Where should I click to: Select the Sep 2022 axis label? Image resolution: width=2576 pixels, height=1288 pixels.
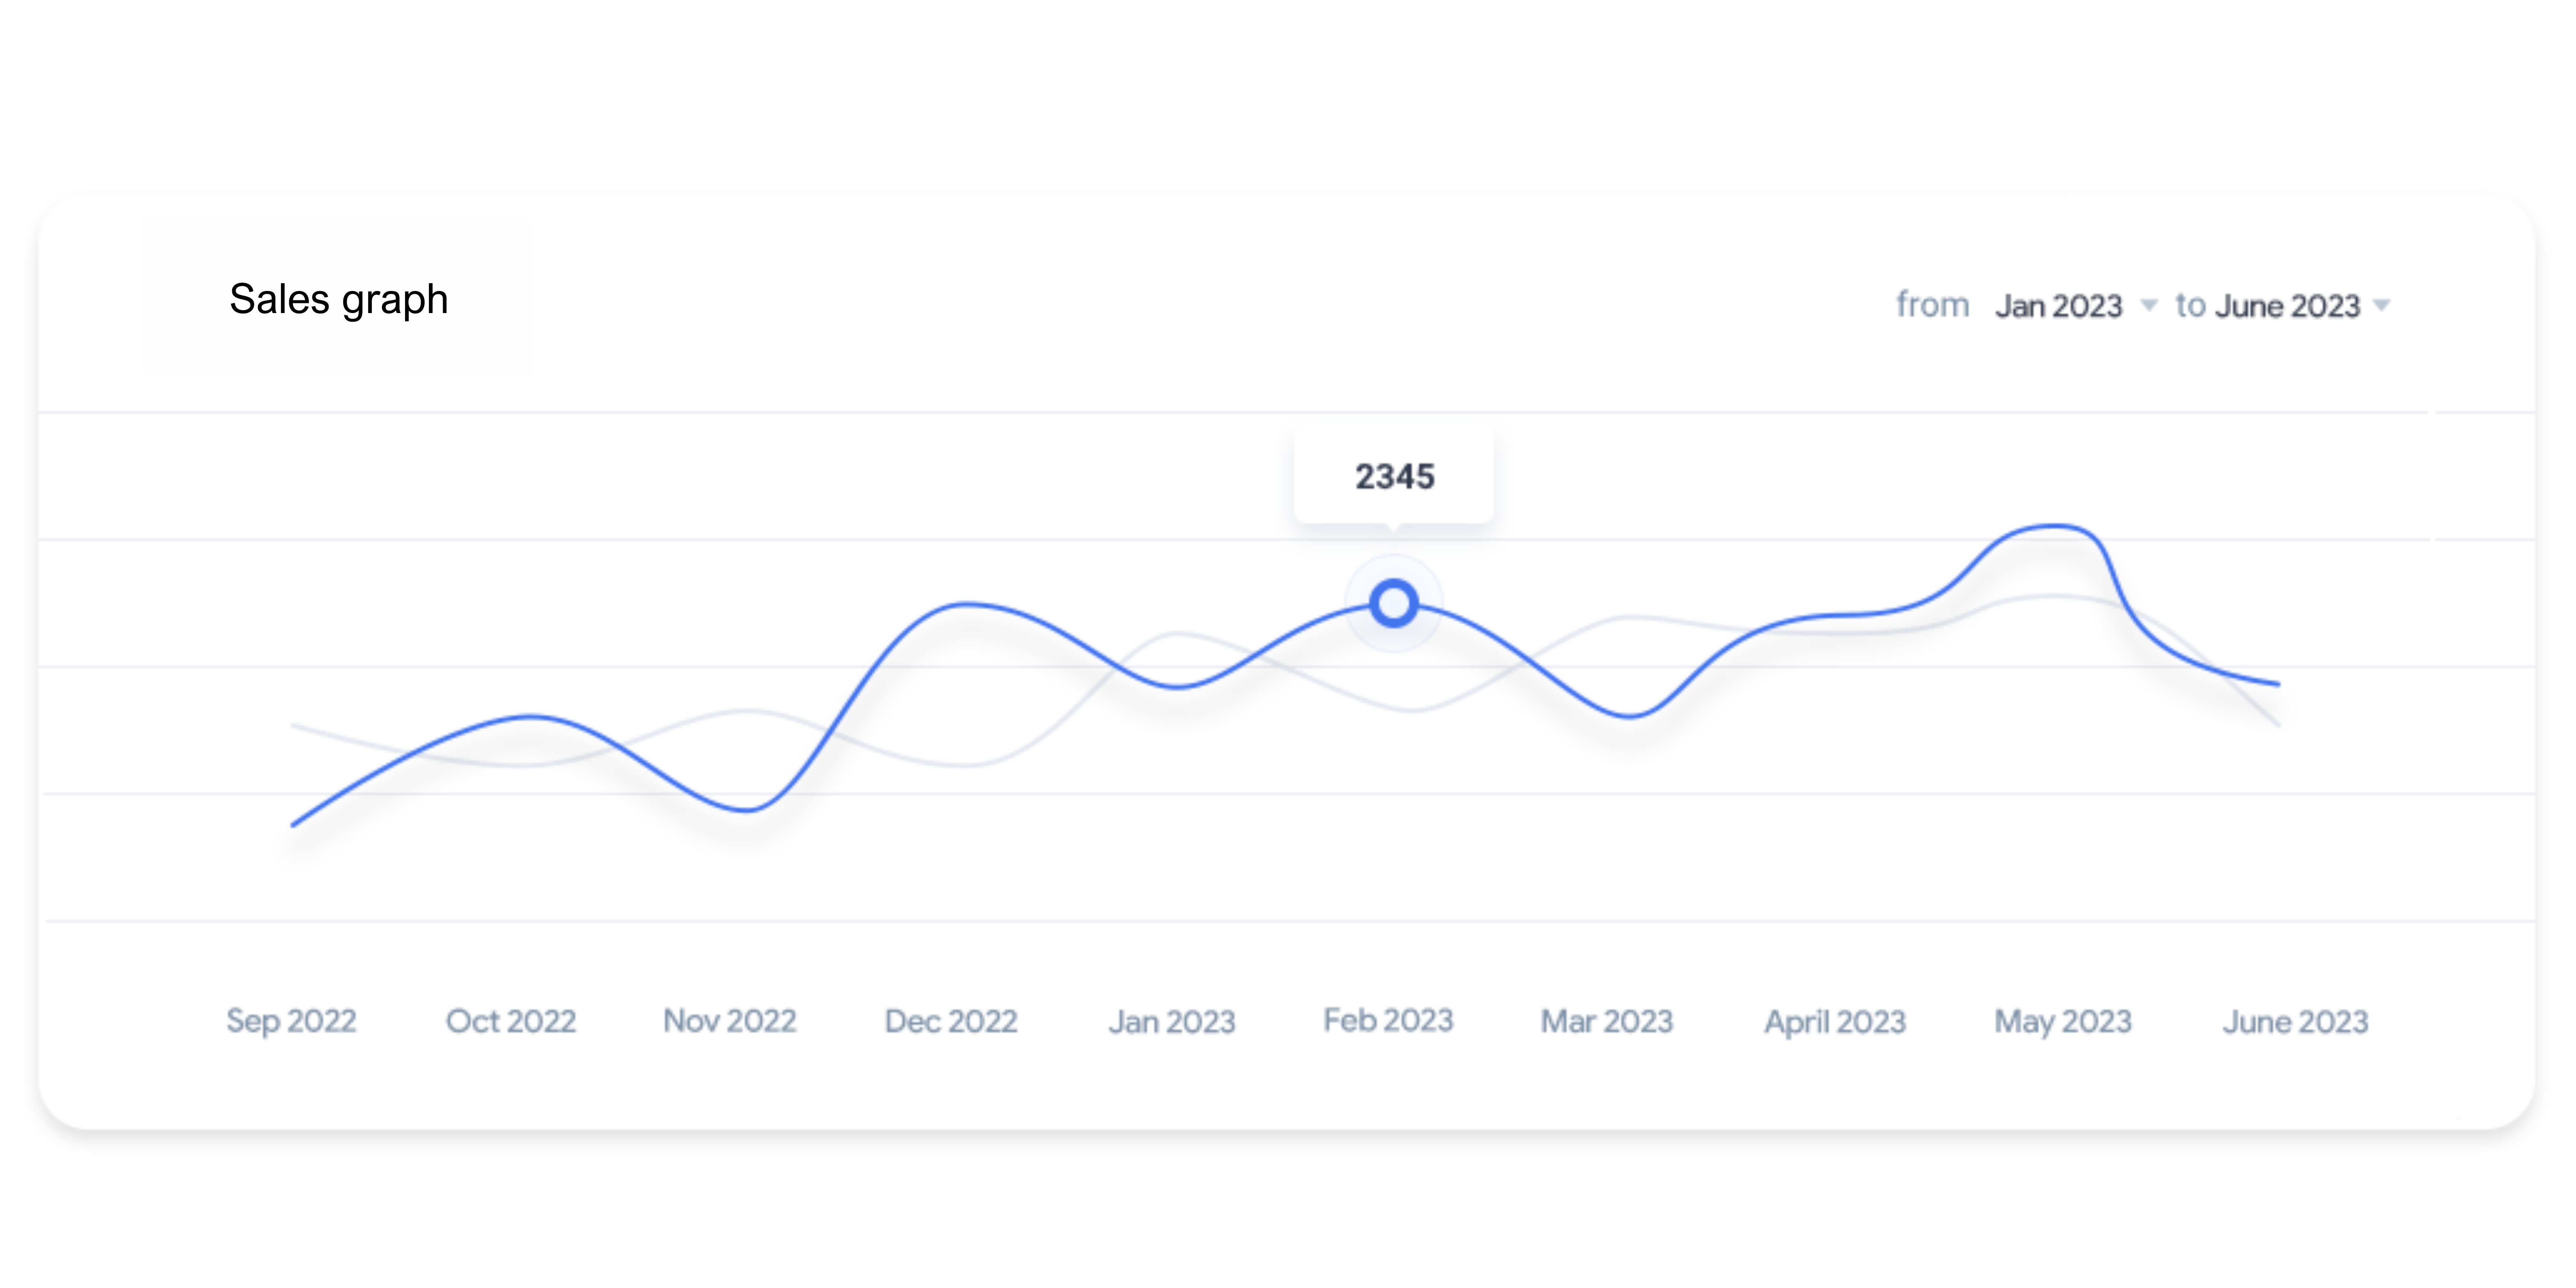pos(291,1021)
